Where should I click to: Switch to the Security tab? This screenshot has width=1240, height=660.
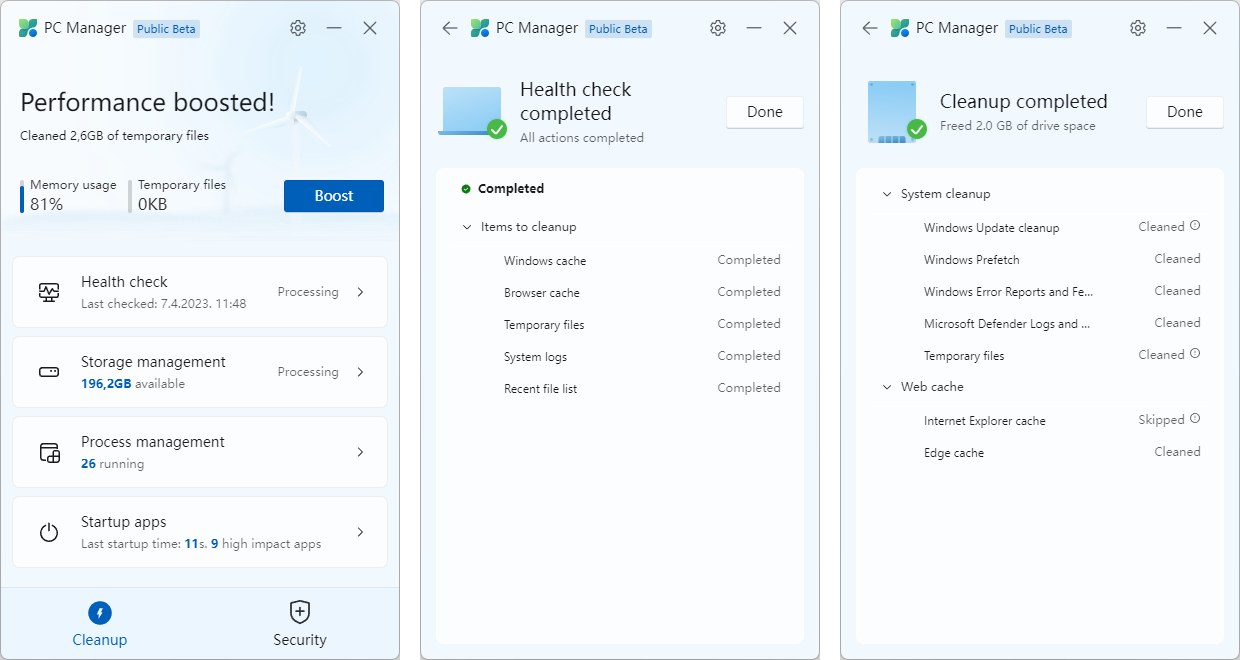(300, 623)
